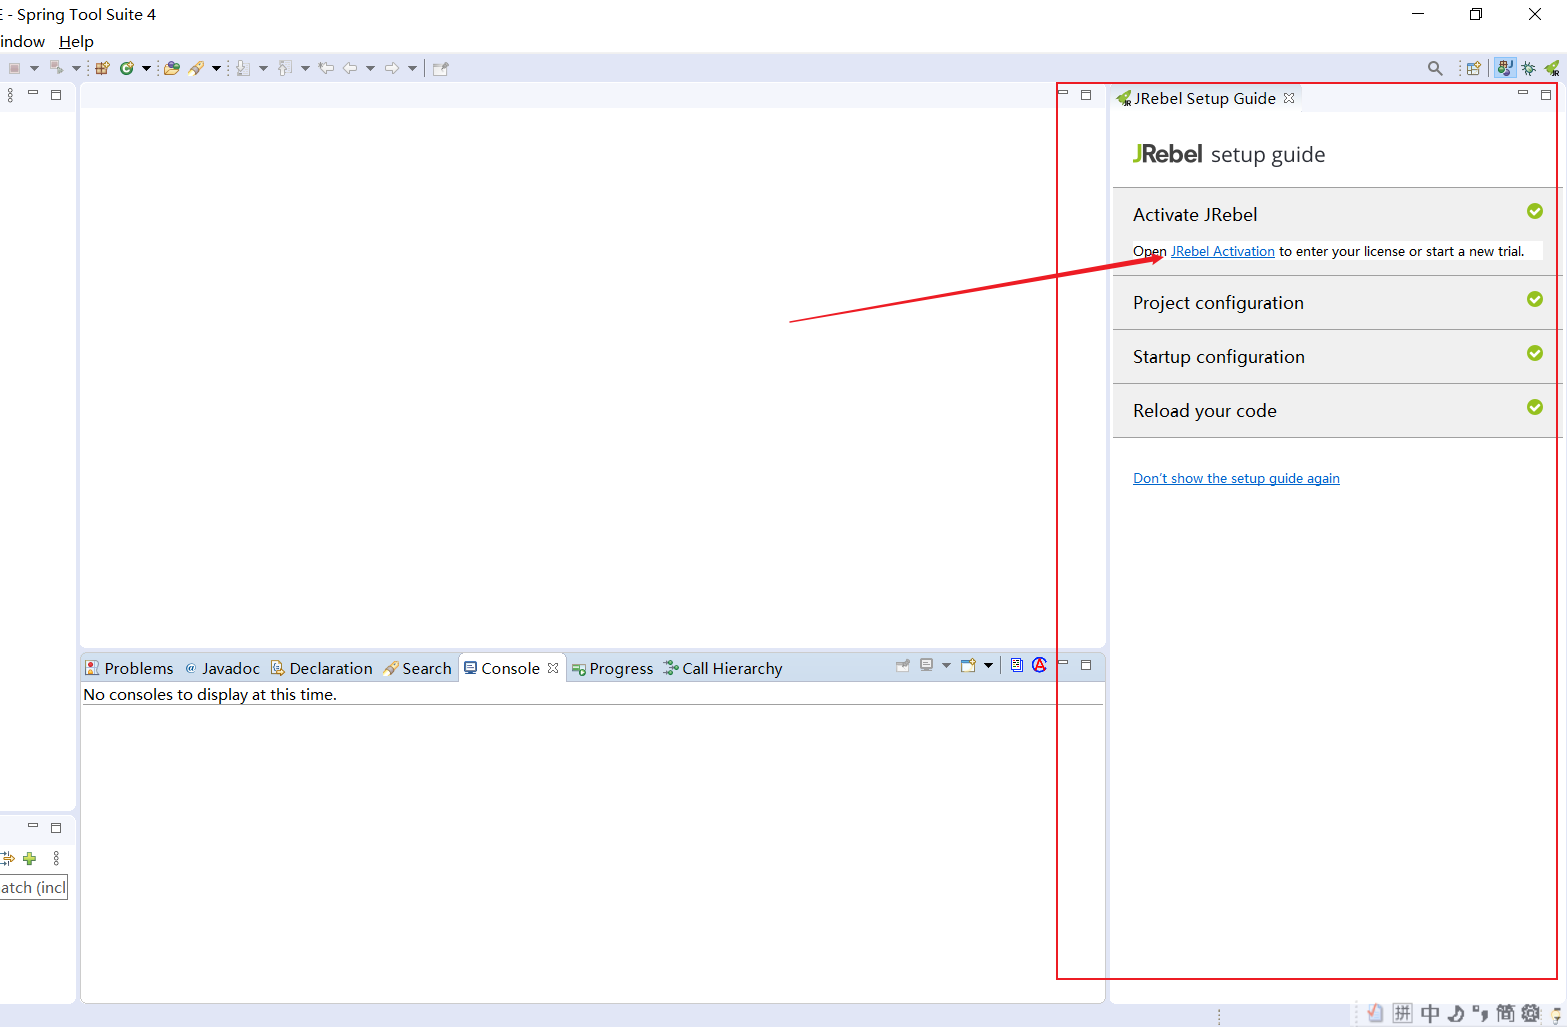Click the New Java Package toolbar icon
The image size is (1567, 1027).
pyautogui.click(x=102, y=68)
